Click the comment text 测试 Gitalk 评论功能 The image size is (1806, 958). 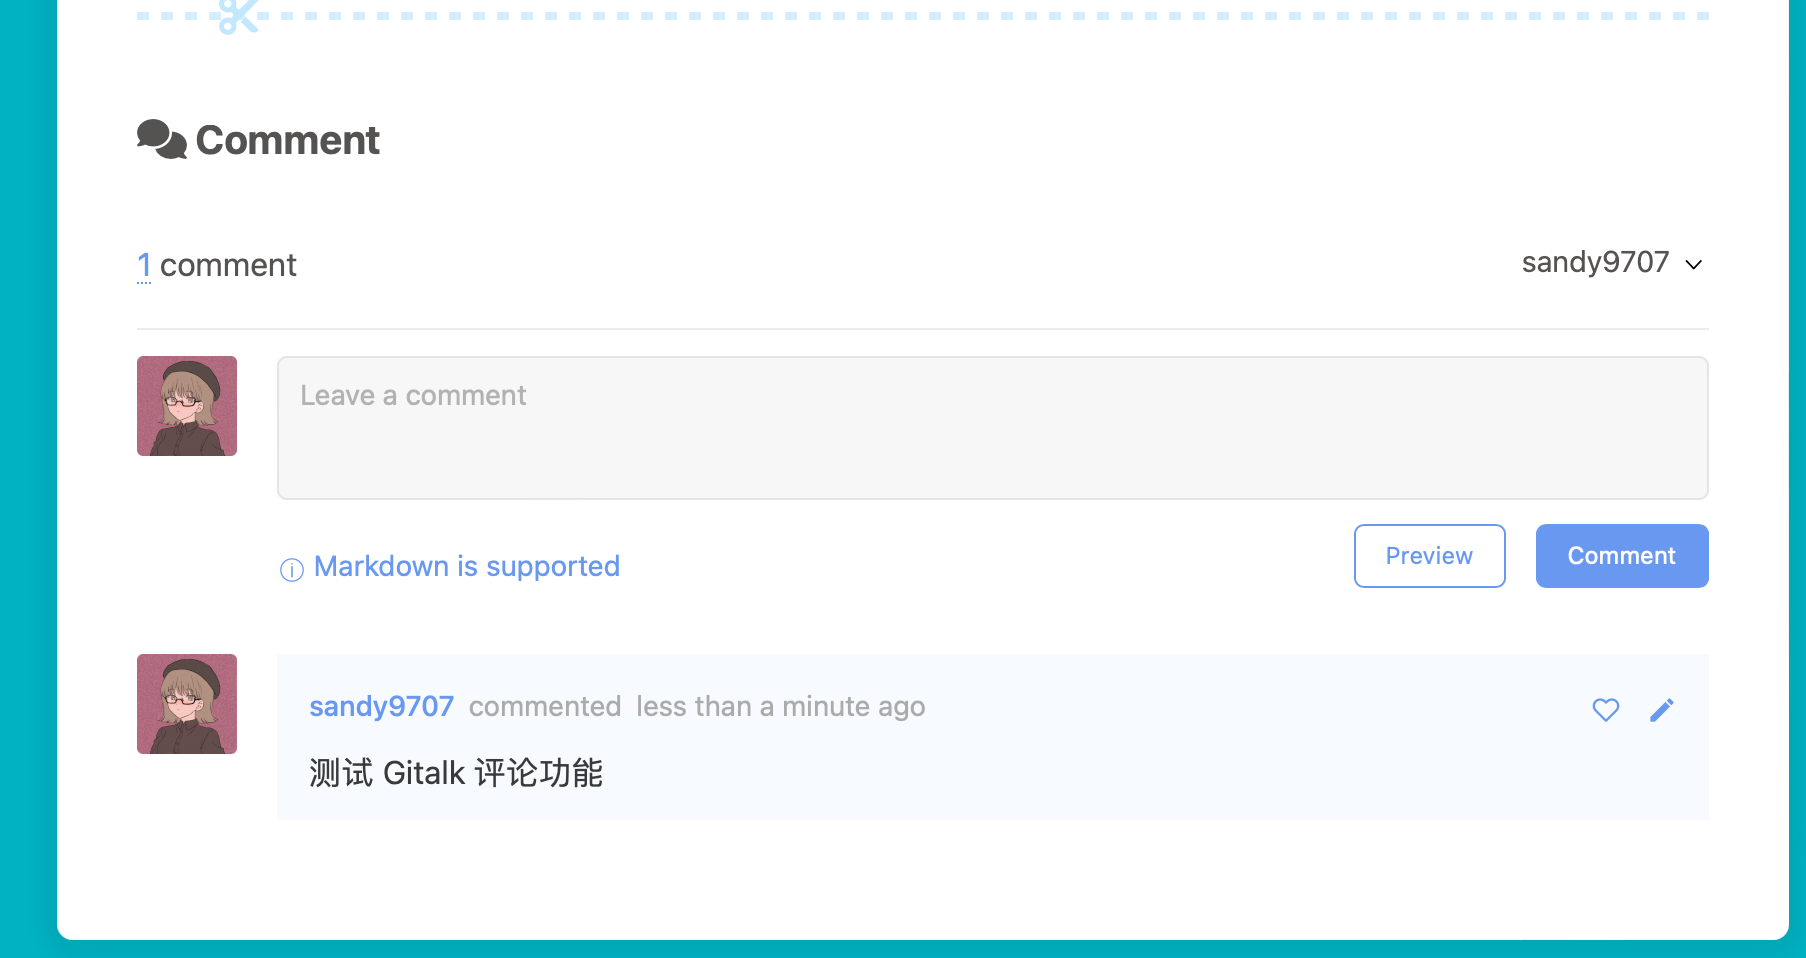click(x=455, y=772)
